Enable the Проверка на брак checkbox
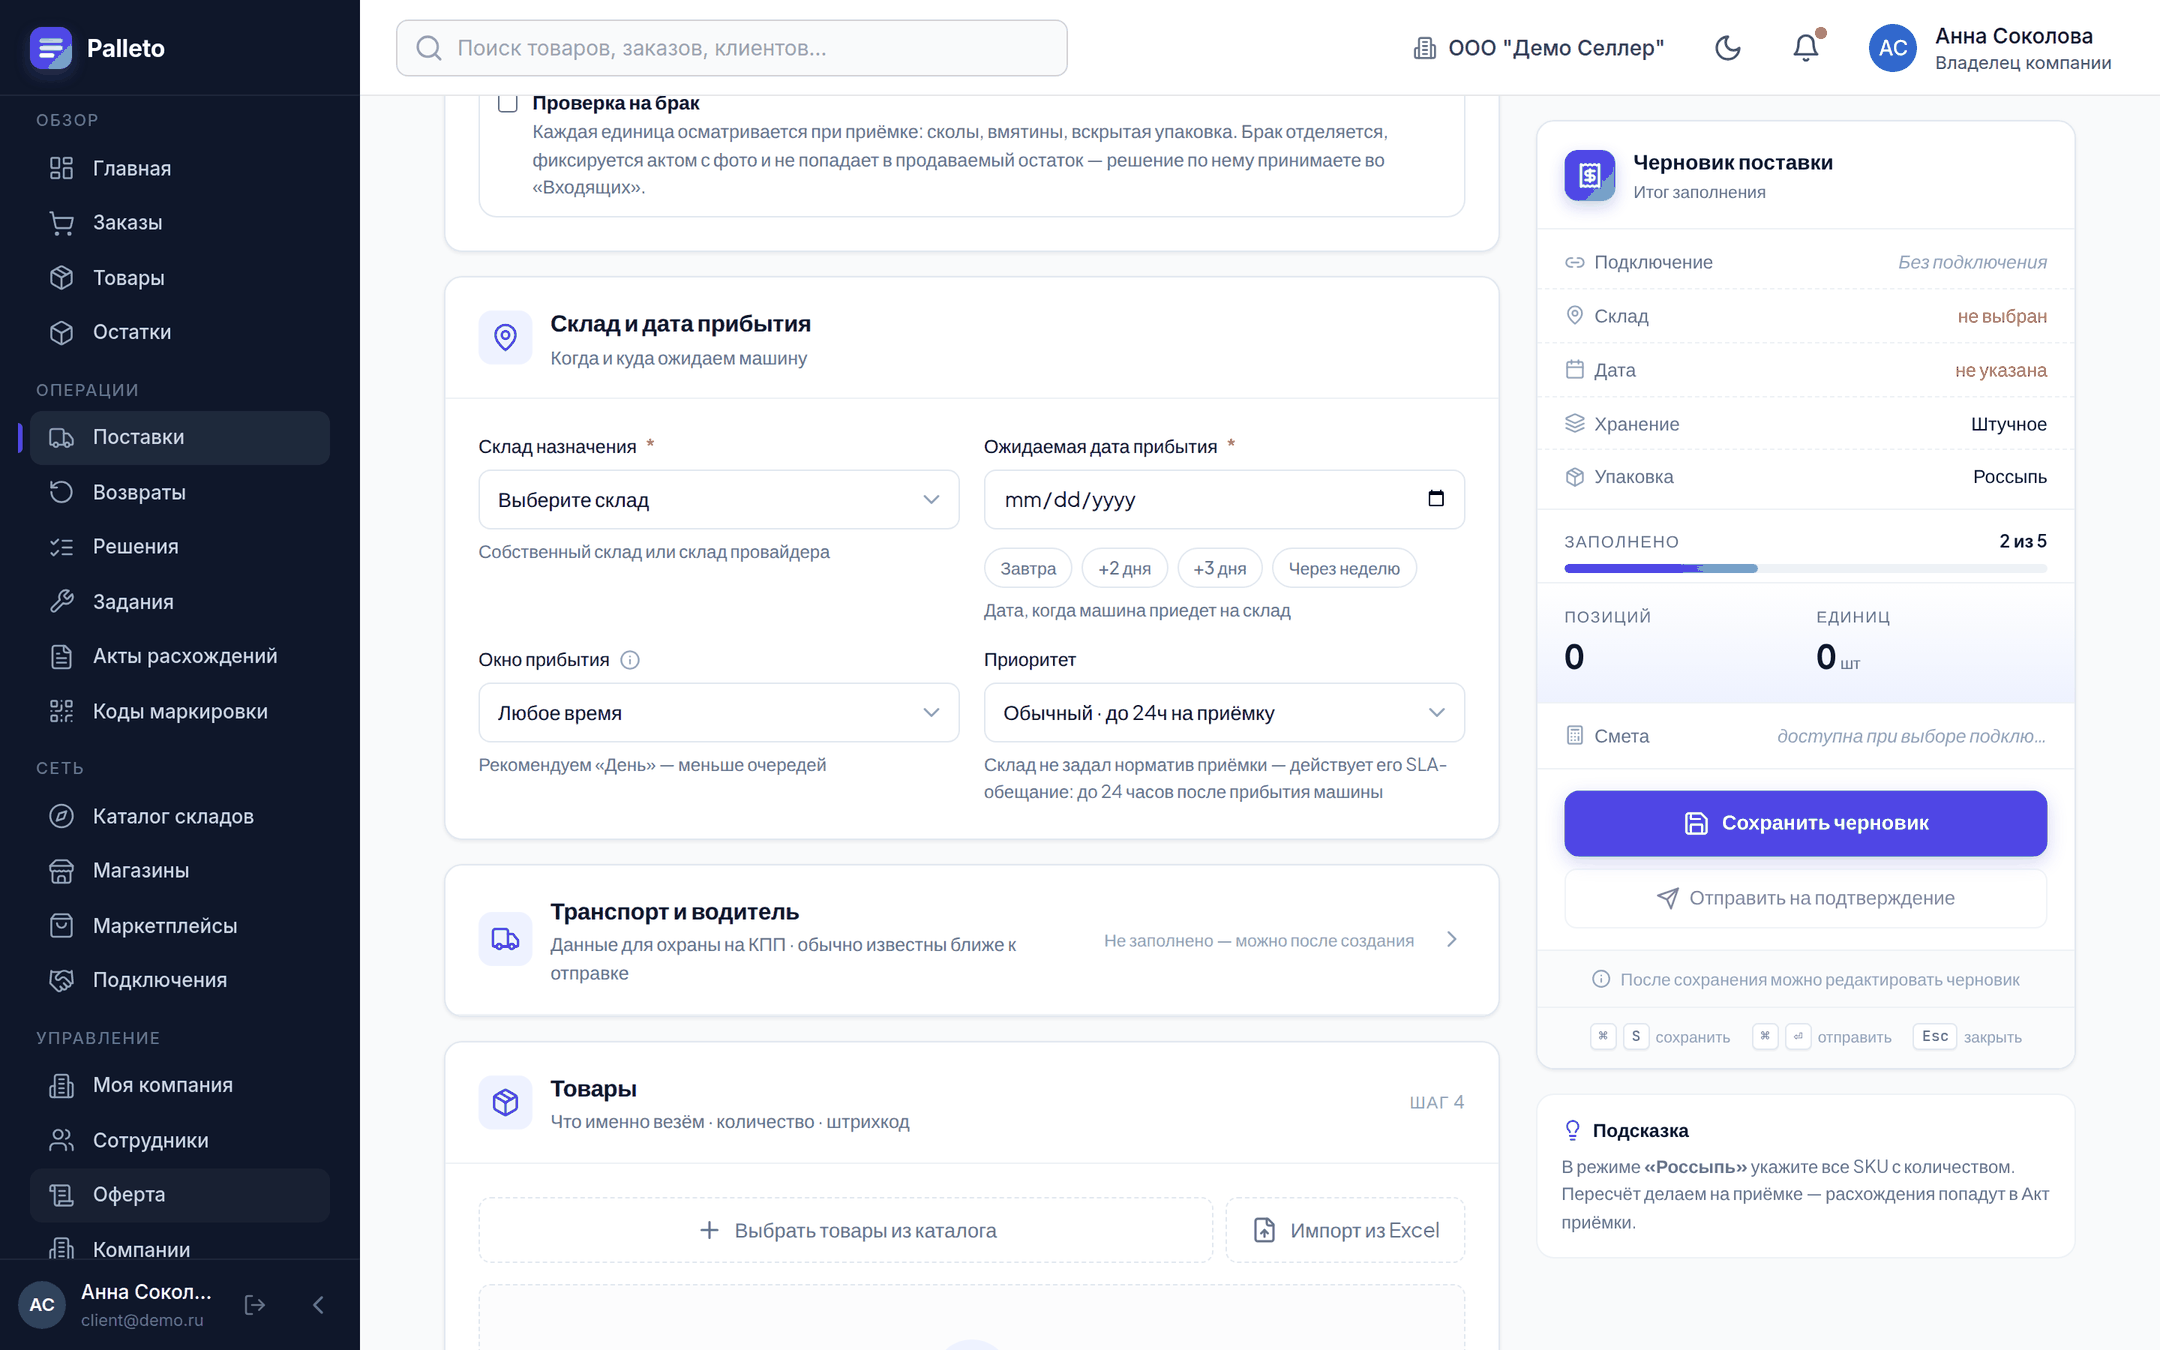 pos(508,103)
